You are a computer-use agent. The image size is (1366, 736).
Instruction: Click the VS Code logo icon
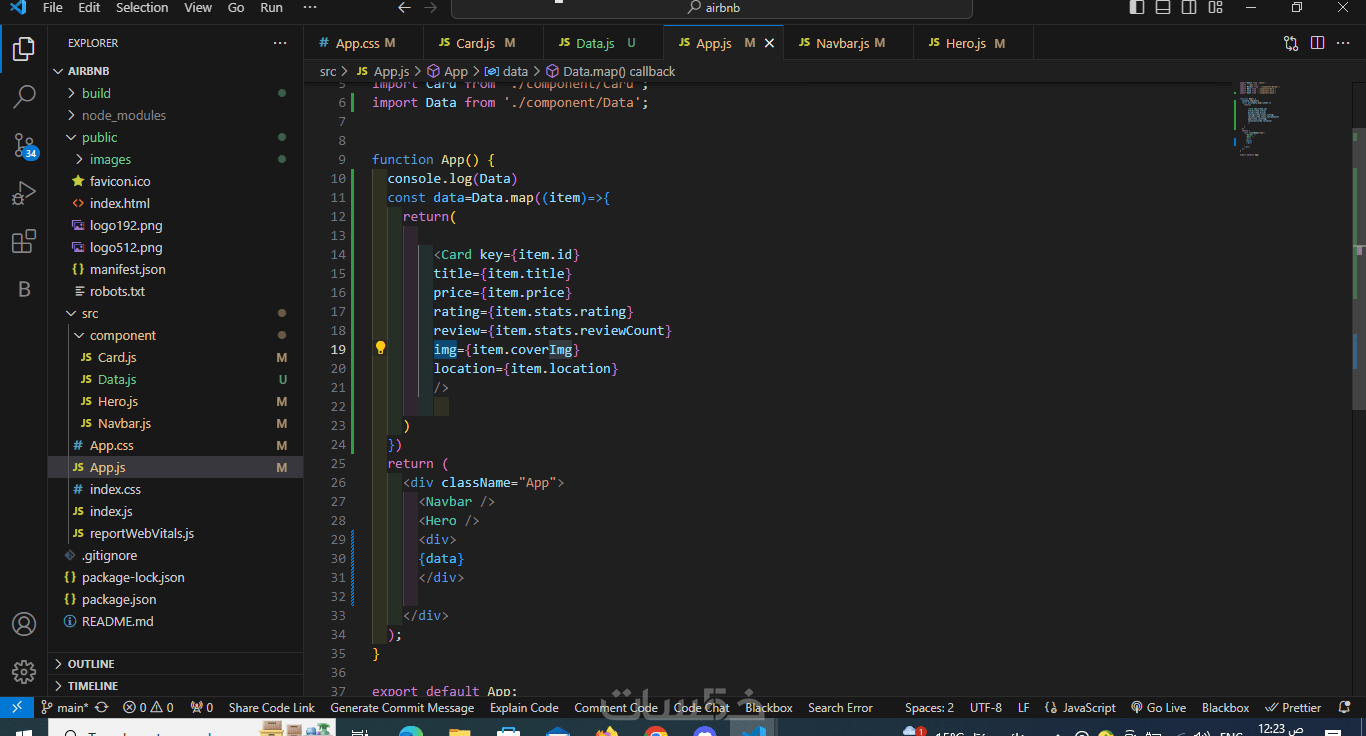17,8
